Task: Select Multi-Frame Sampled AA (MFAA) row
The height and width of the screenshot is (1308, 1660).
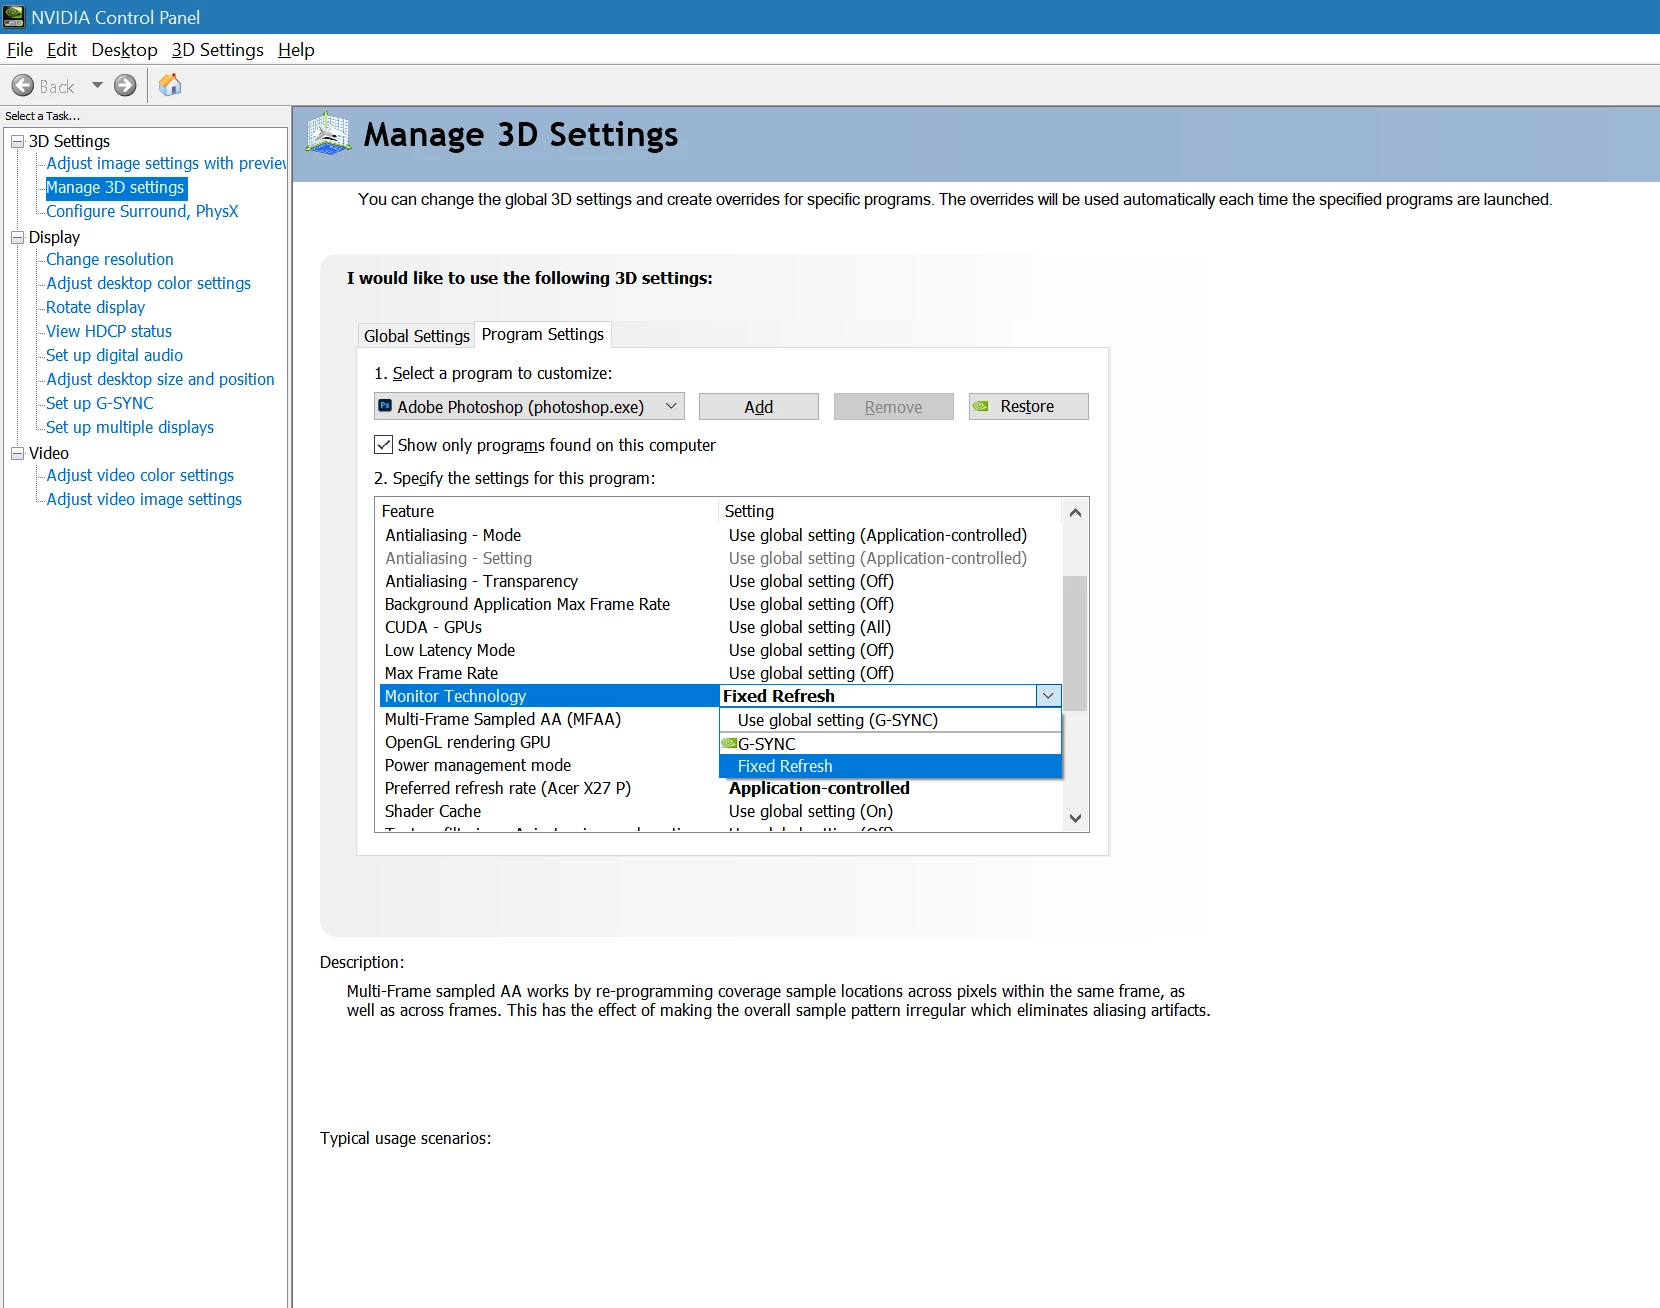Action: 548,719
